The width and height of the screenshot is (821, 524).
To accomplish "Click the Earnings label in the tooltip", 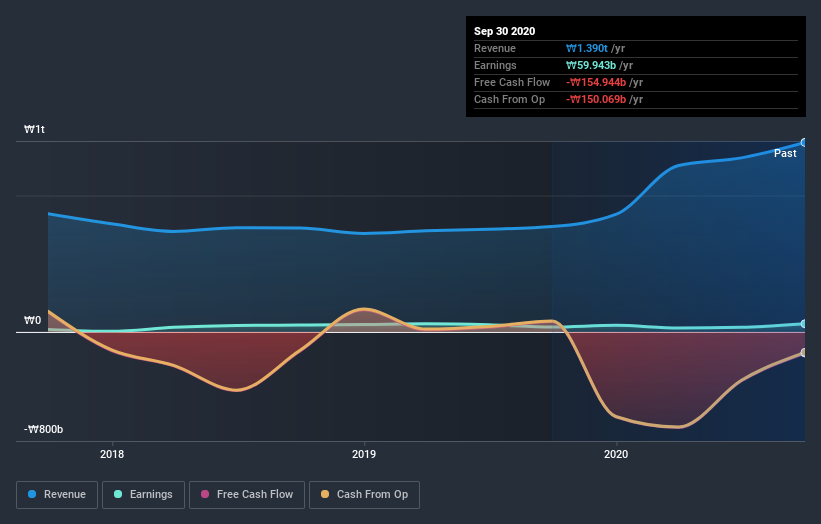I will 495,65.
